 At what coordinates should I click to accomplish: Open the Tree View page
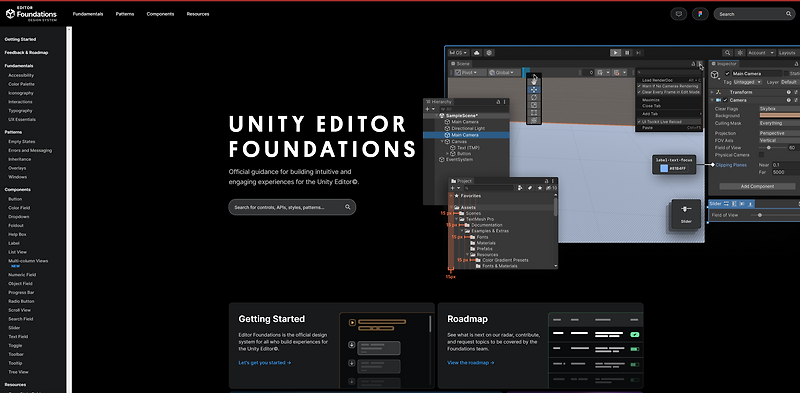click(x=18, y=372)
